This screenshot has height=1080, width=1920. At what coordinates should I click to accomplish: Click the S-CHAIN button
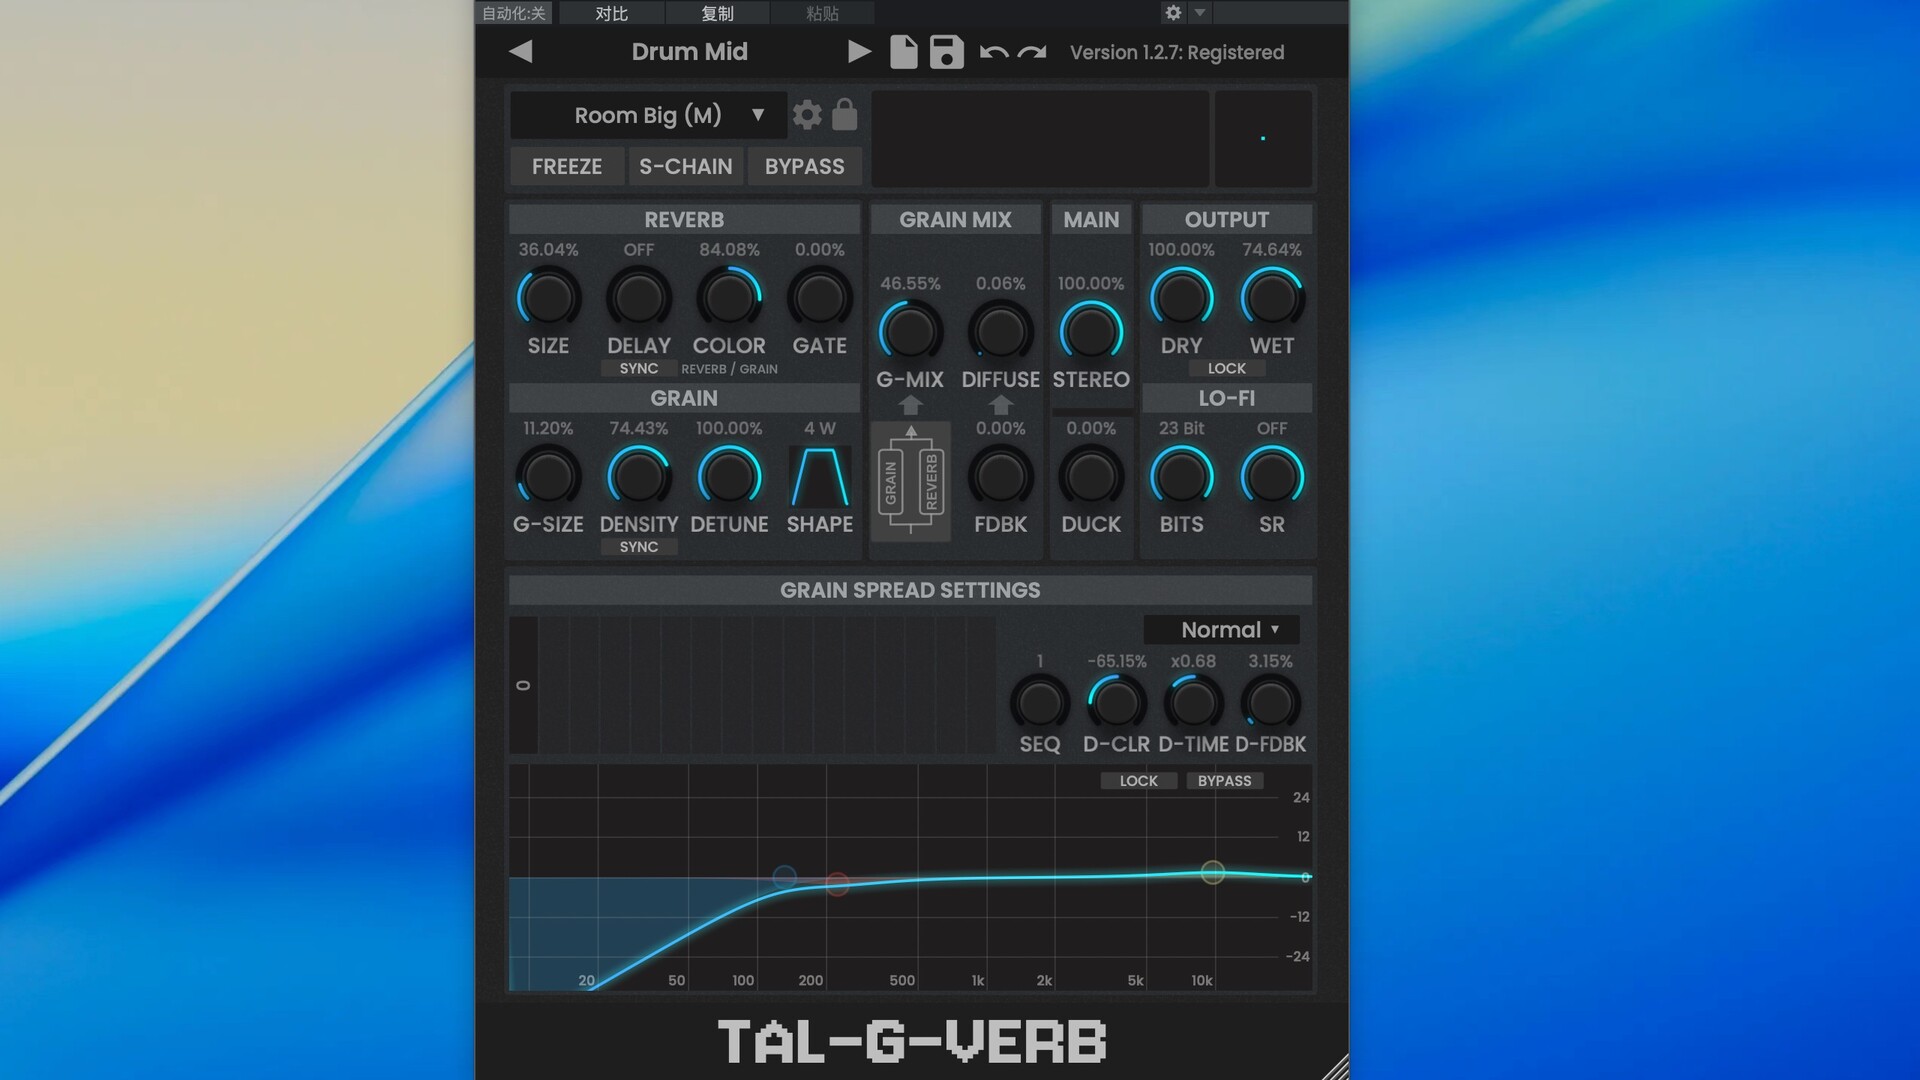pos(686,167)
